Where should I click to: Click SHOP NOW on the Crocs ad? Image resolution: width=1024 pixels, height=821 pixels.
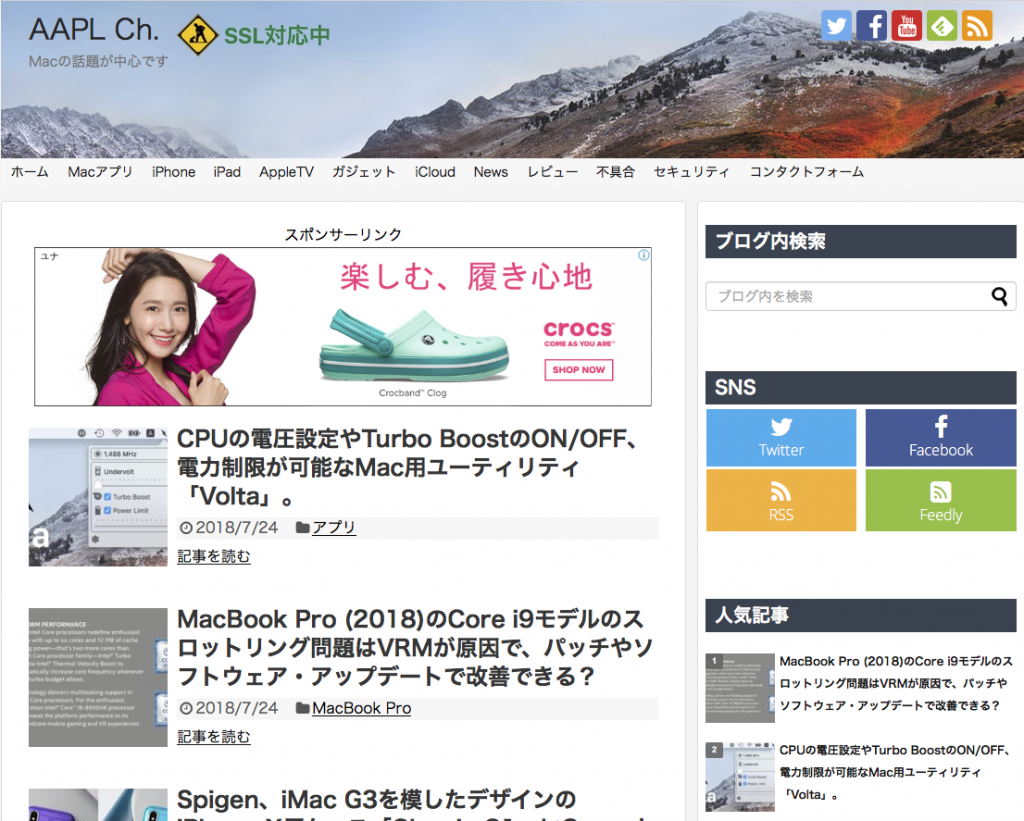578,370
